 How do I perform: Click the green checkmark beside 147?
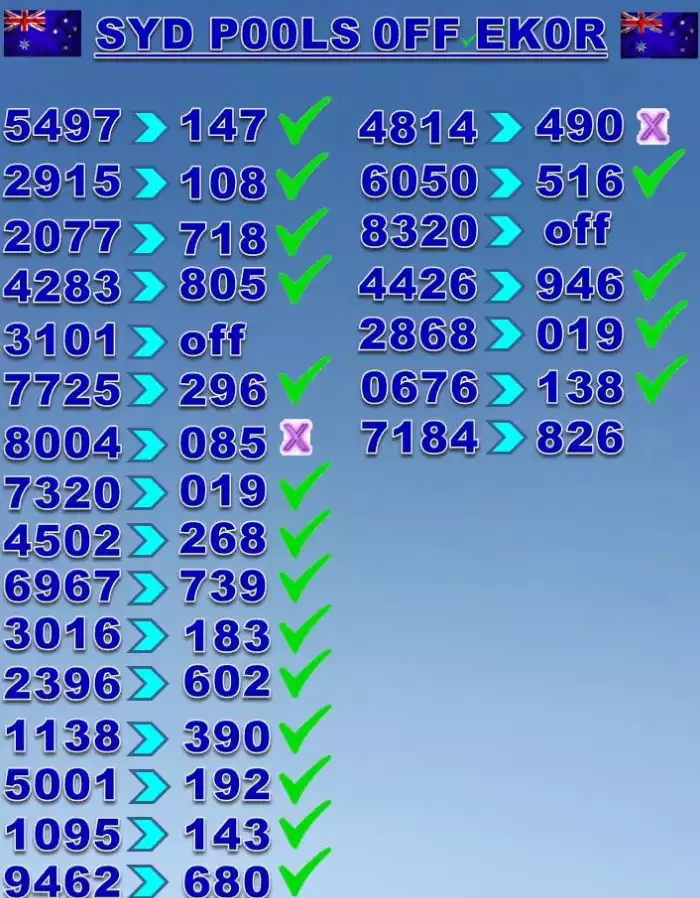point(305,121)
